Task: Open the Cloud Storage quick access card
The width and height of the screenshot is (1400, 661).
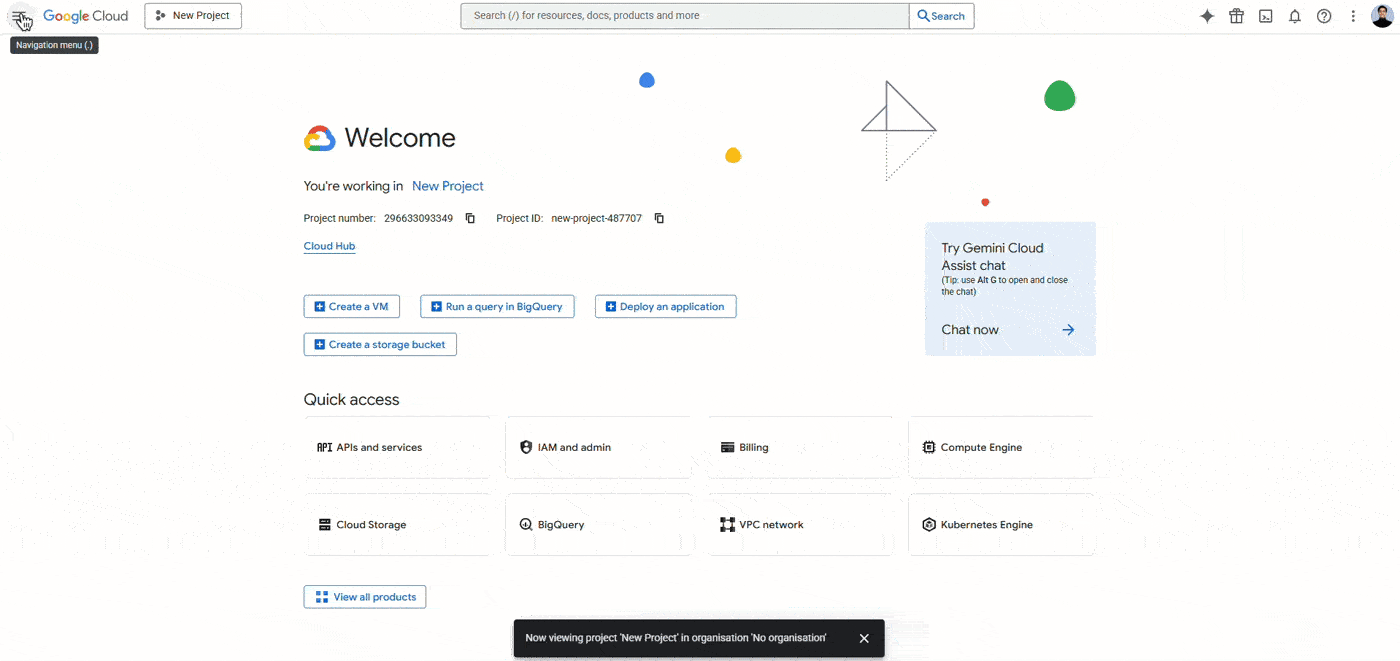Action: click(x=398, y=524)
